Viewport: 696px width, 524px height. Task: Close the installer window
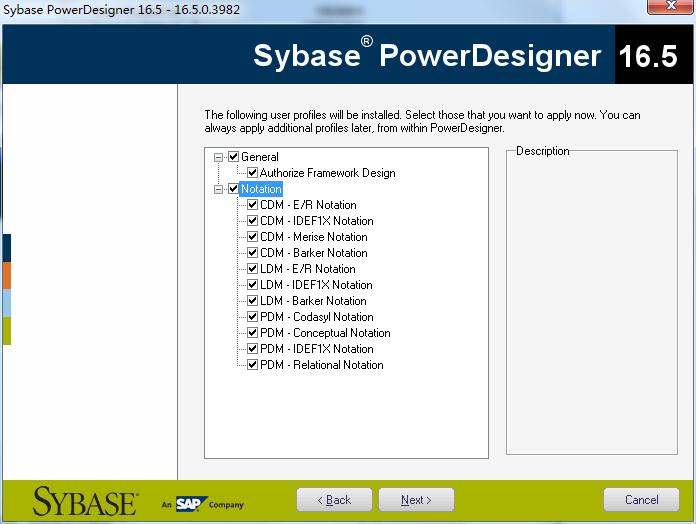[x=671, y=6]
